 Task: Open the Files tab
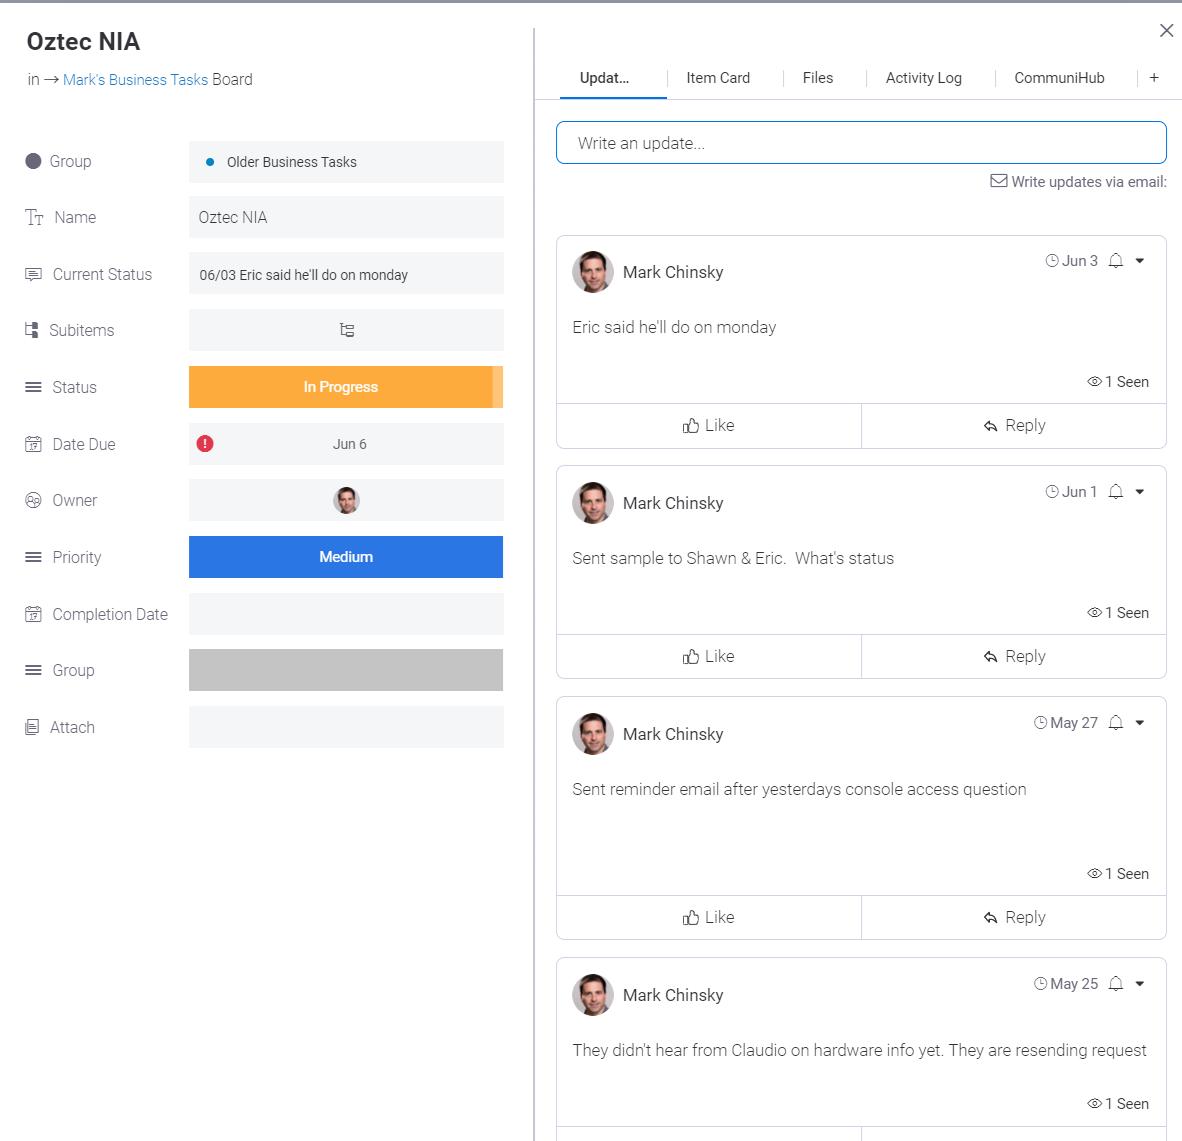pos(818,78)
